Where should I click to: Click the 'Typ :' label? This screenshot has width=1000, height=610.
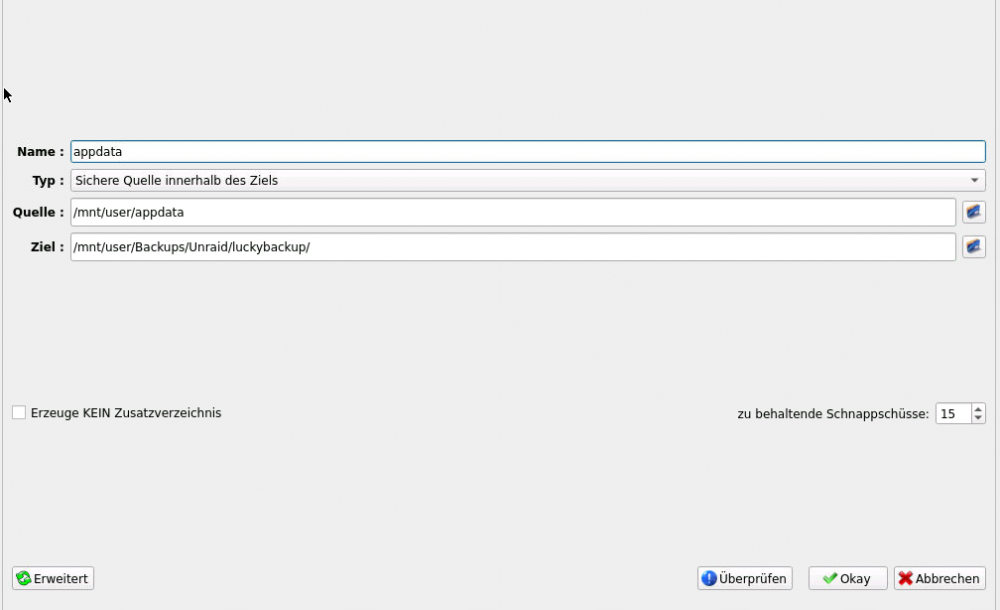[48, 181]
